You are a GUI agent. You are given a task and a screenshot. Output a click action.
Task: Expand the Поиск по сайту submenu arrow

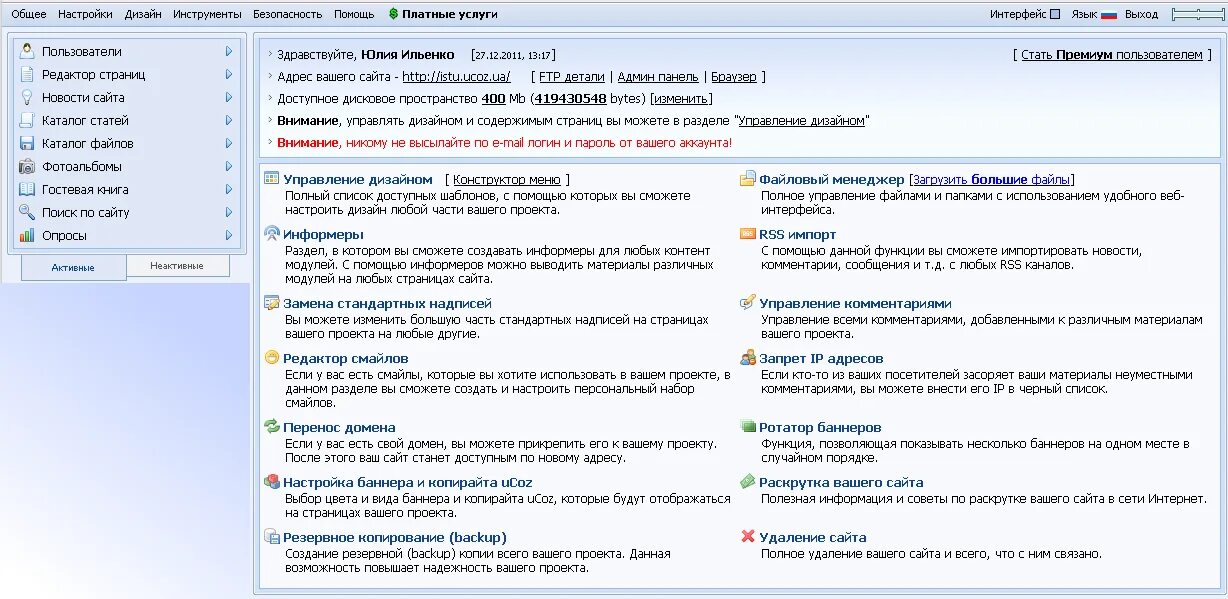[x=229, y=212]
